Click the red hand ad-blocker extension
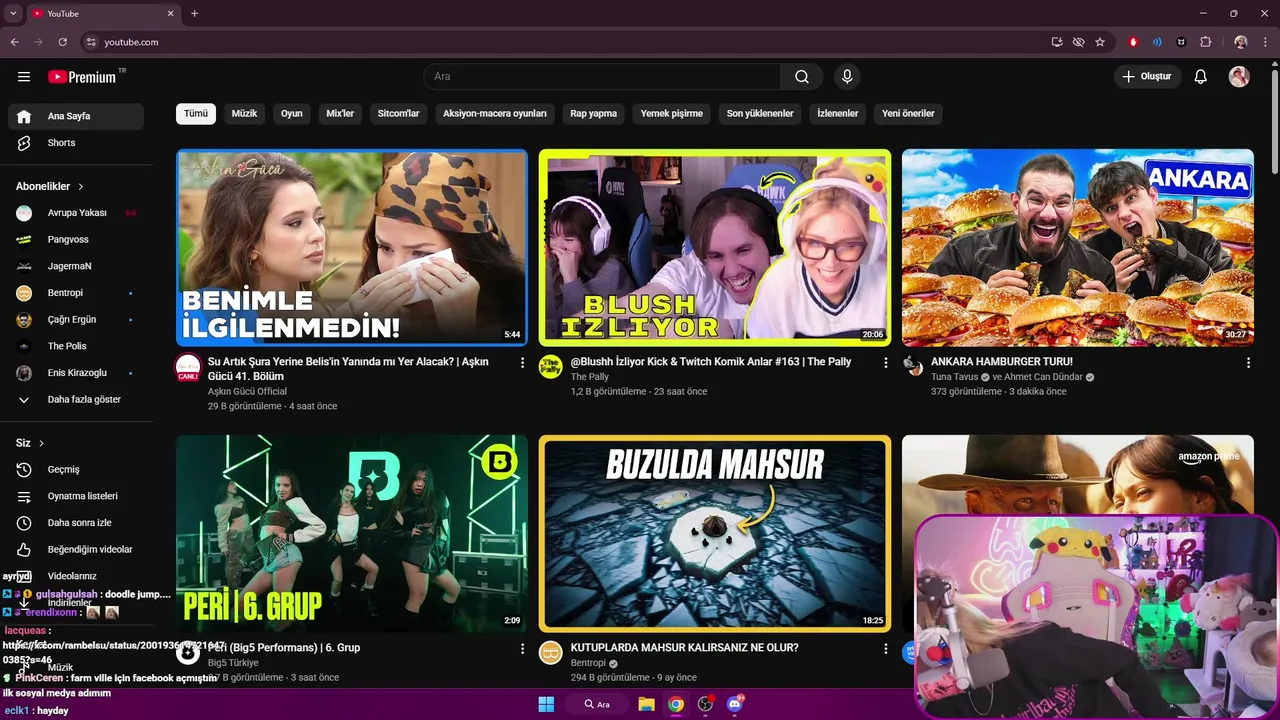 (x=1133, y=42)
